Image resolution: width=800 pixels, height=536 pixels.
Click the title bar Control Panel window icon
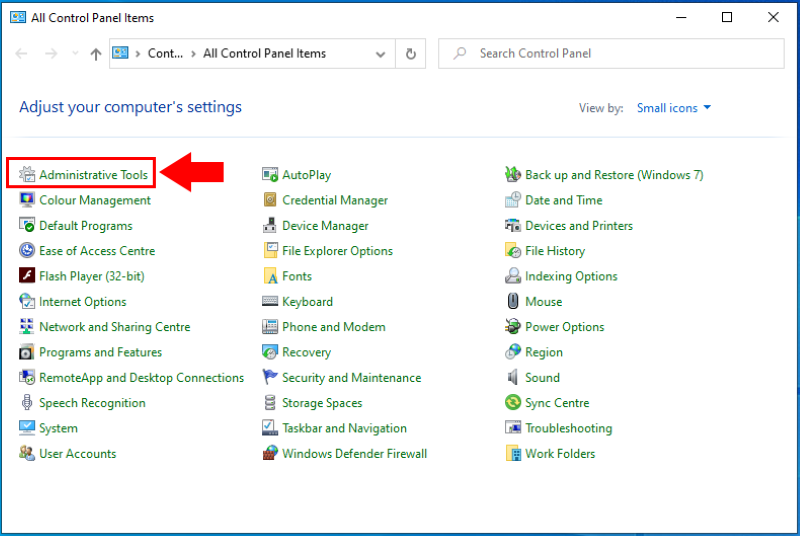pos(18,17)
